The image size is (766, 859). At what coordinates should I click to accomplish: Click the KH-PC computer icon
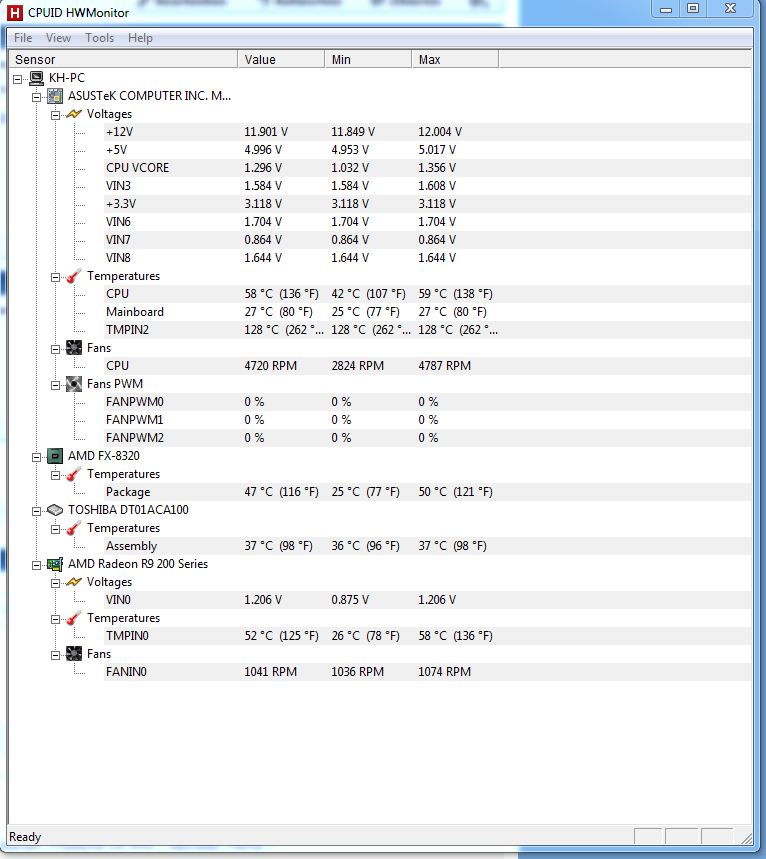click(x=37, y=78)
